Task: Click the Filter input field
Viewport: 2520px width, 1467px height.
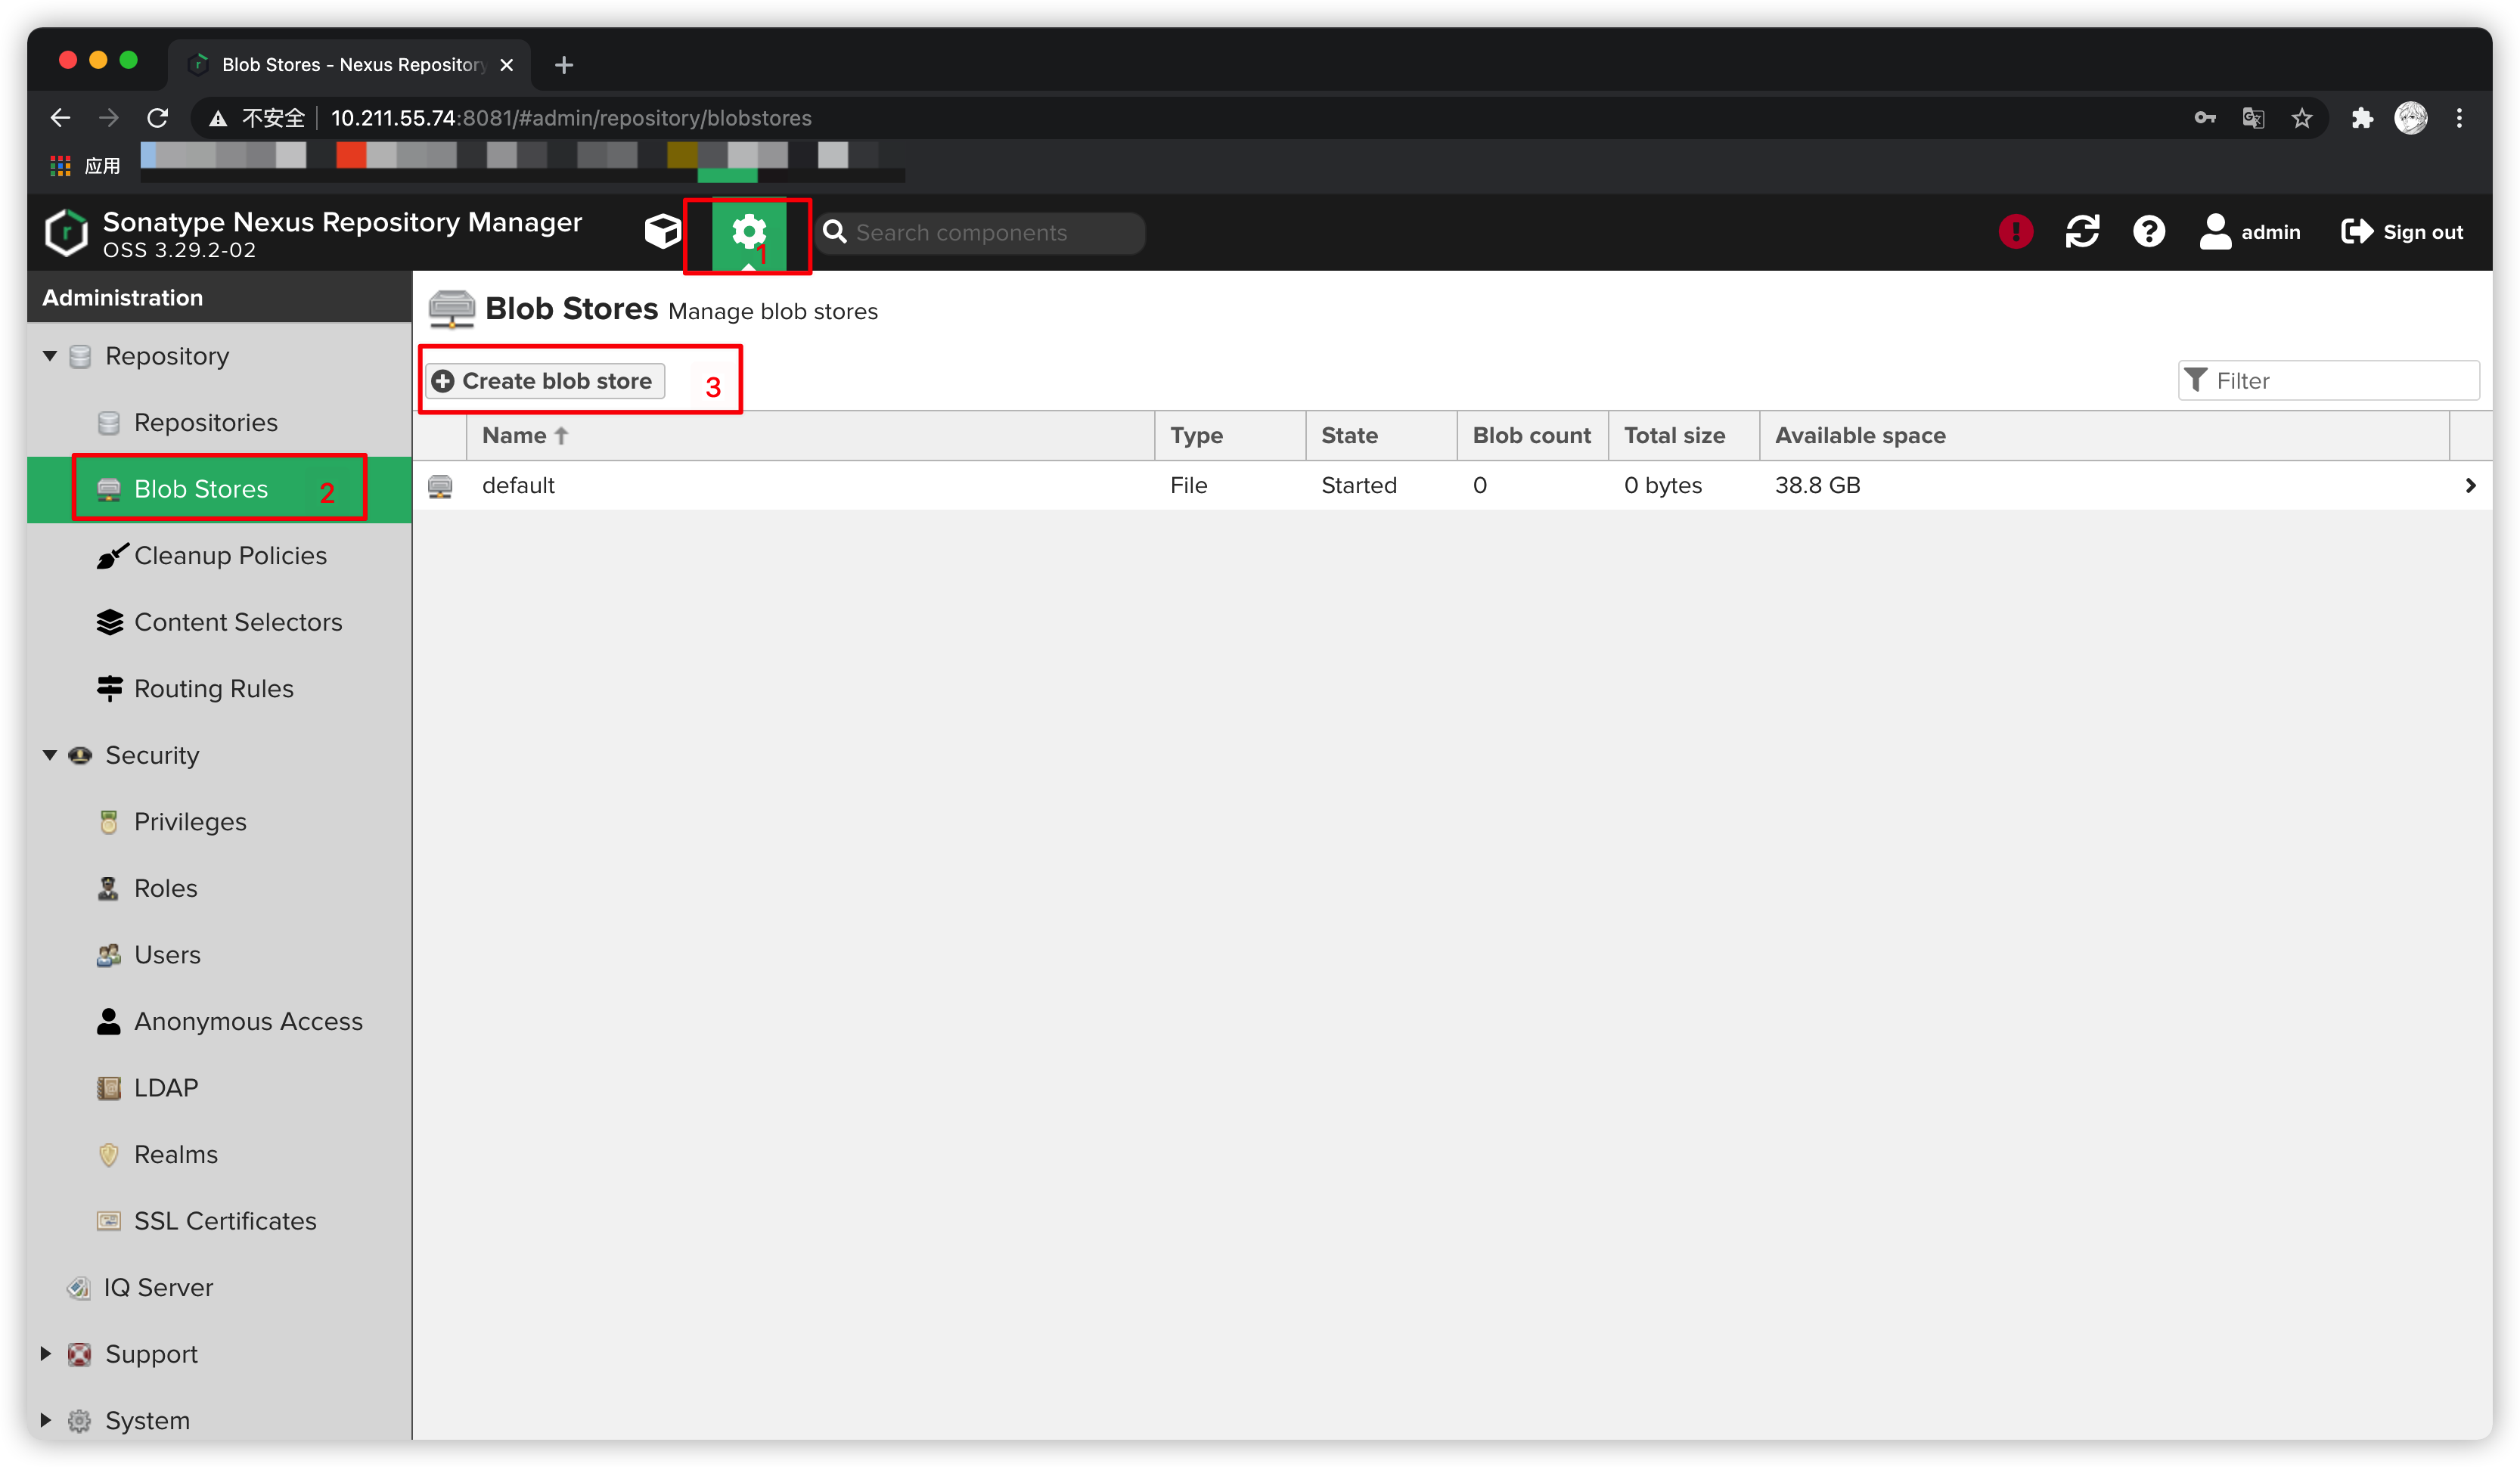Action: [2340, 381]
